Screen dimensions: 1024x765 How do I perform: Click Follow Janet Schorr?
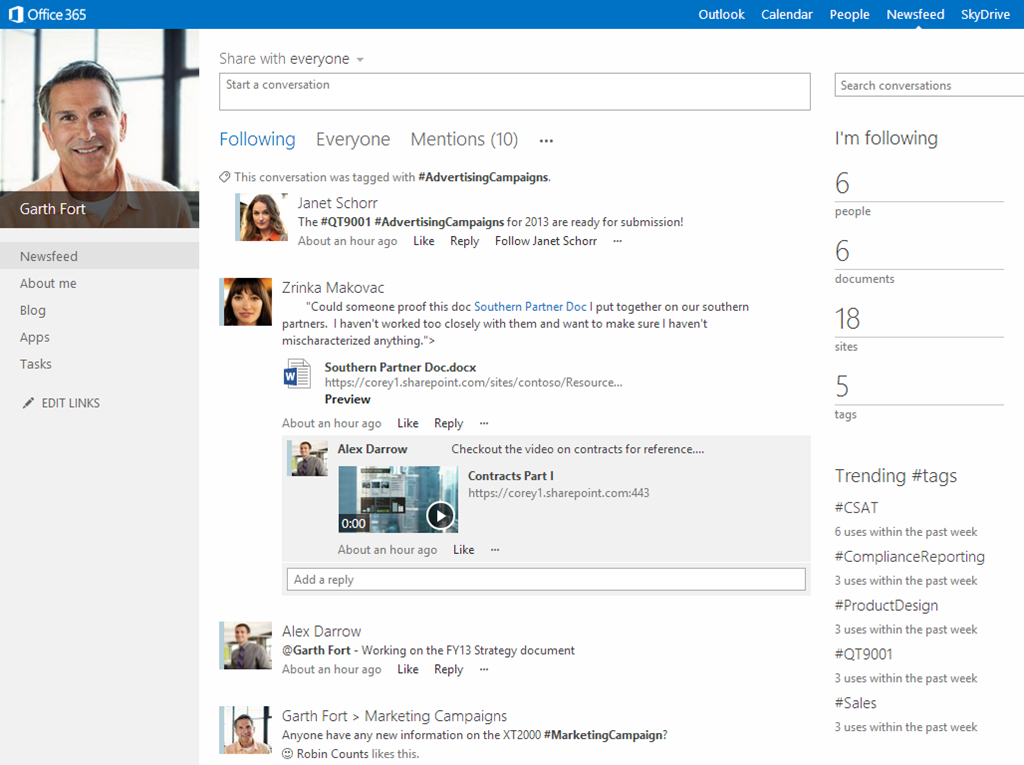click(x=546, y=241)
